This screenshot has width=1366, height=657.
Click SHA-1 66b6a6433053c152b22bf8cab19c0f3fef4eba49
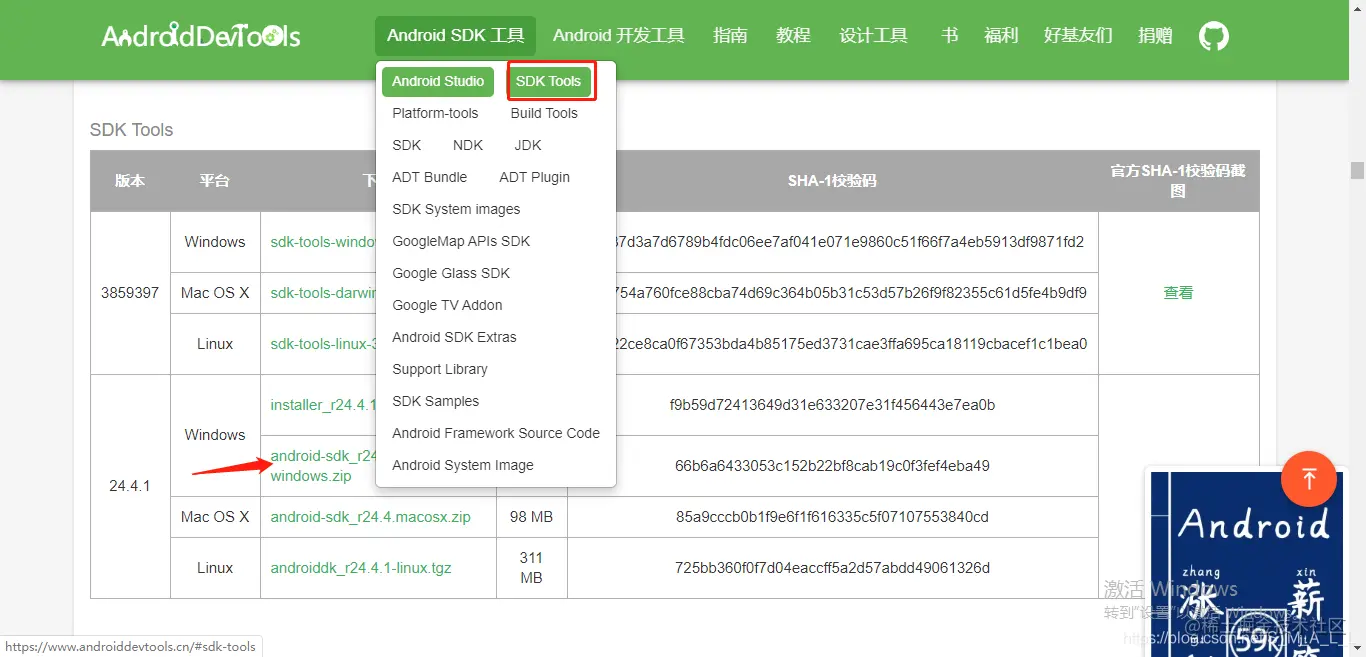point(832,466)
